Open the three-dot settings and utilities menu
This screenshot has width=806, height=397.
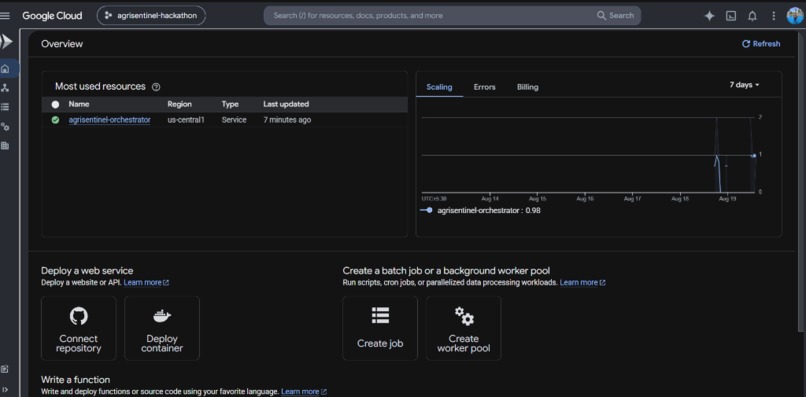[x=774, y=16]
